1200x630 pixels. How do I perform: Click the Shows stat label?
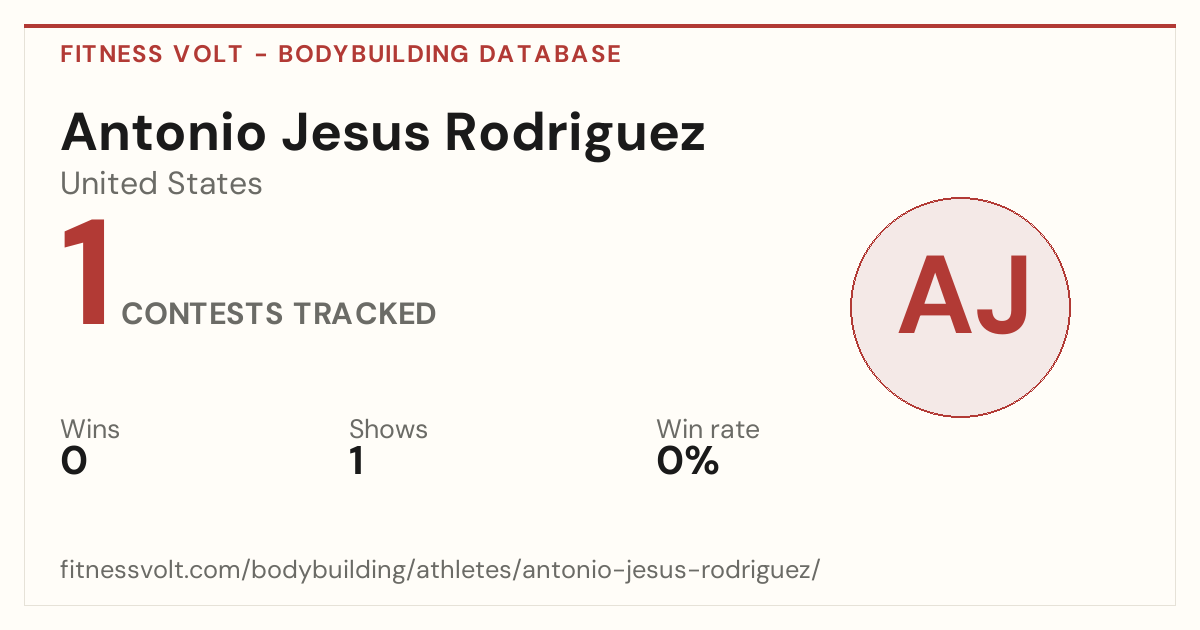pyautogui.click(x=388, y=430)
